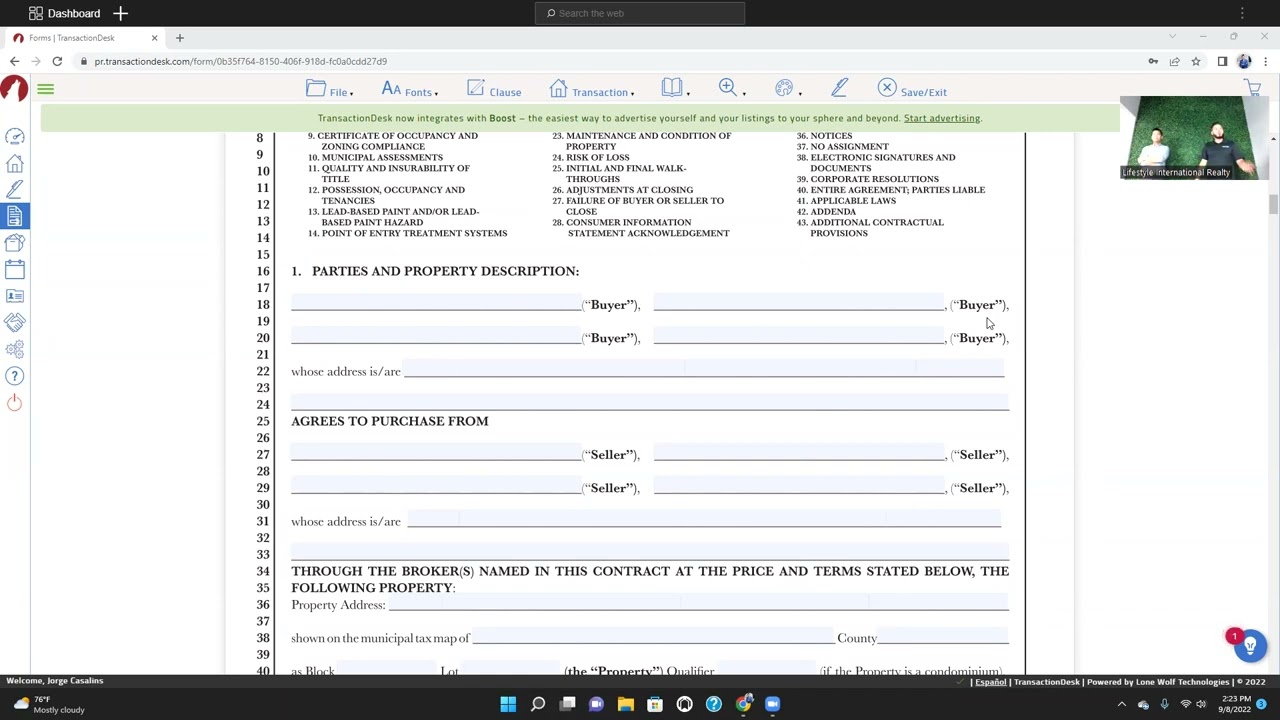This screenshot has width=1280, height=720.
Task: Click the address bar URL
Action: pyautogui.click(x=240, y=61)
